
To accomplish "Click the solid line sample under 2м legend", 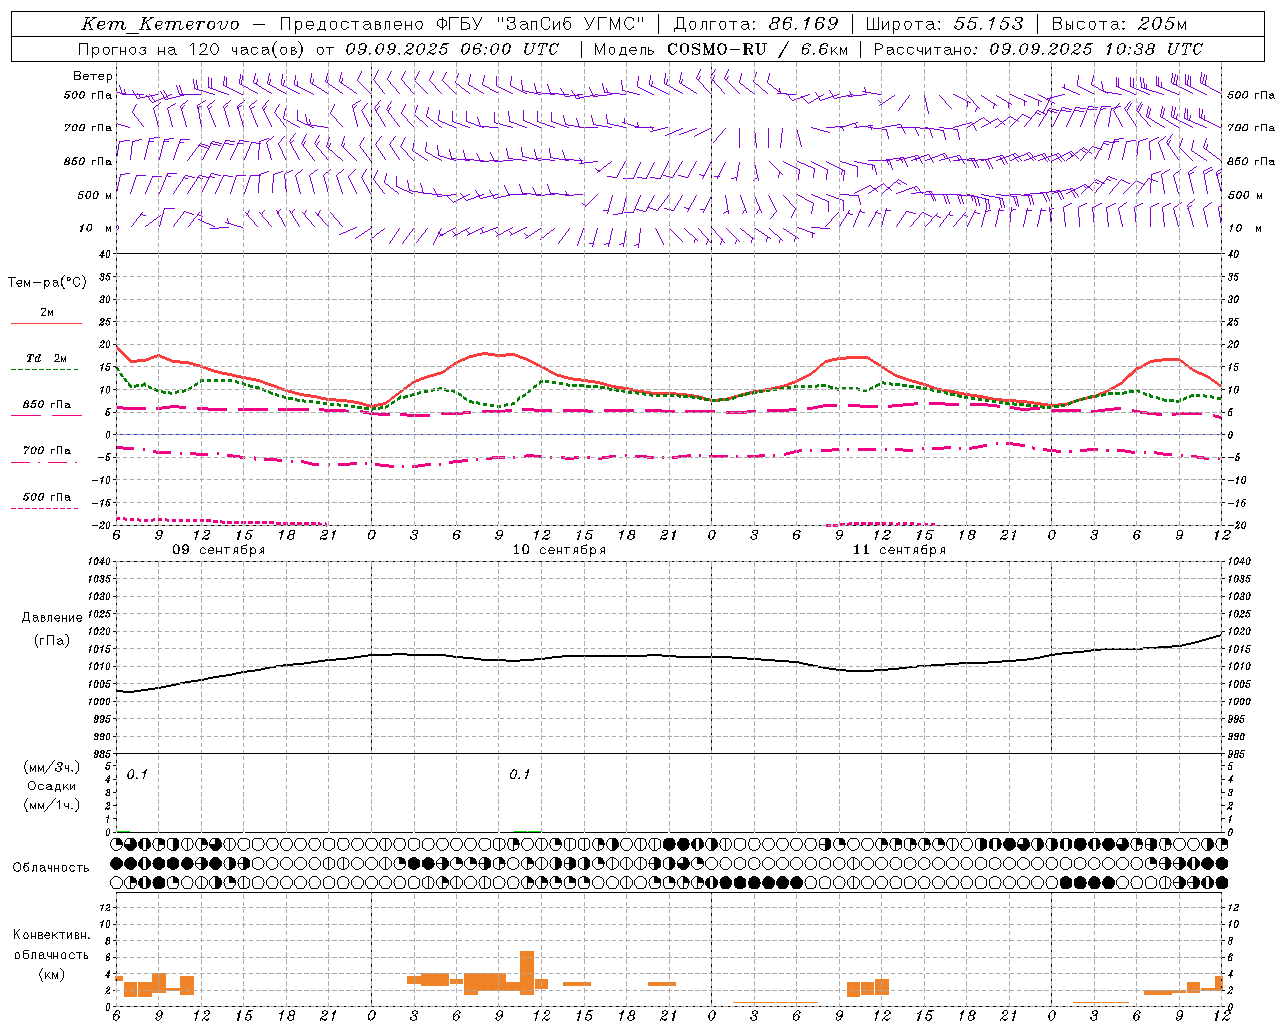I will coord(46,323).
